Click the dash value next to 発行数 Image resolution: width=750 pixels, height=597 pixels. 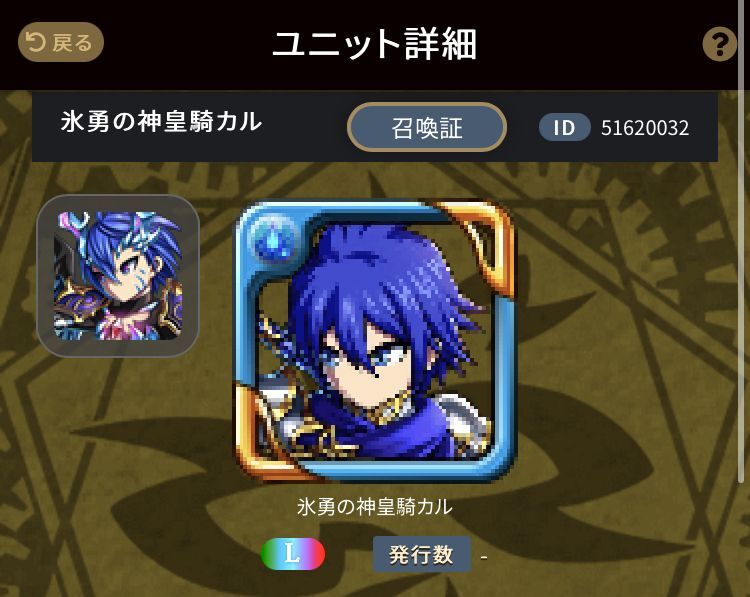coord(484,557)
